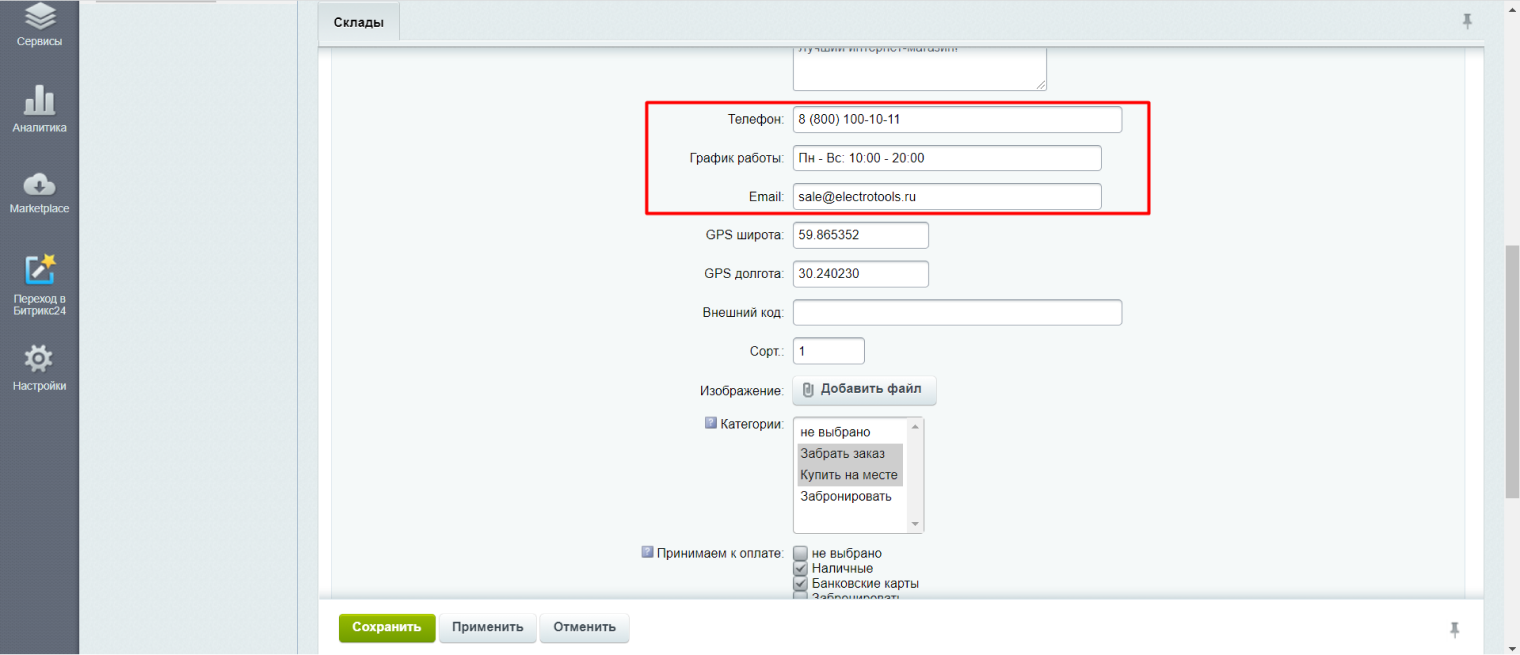Check the не выбрано payment checkbox

tap(800, 553)
